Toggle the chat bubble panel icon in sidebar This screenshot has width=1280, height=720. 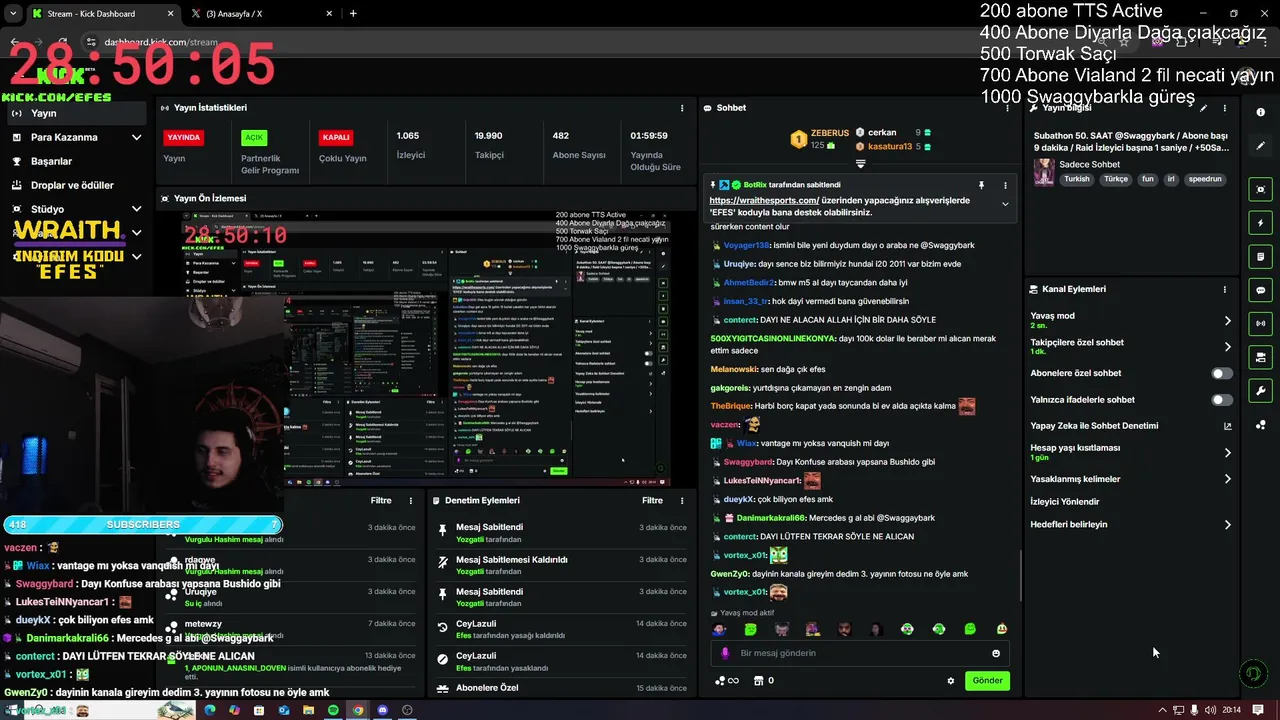[x=1261, y=290]
